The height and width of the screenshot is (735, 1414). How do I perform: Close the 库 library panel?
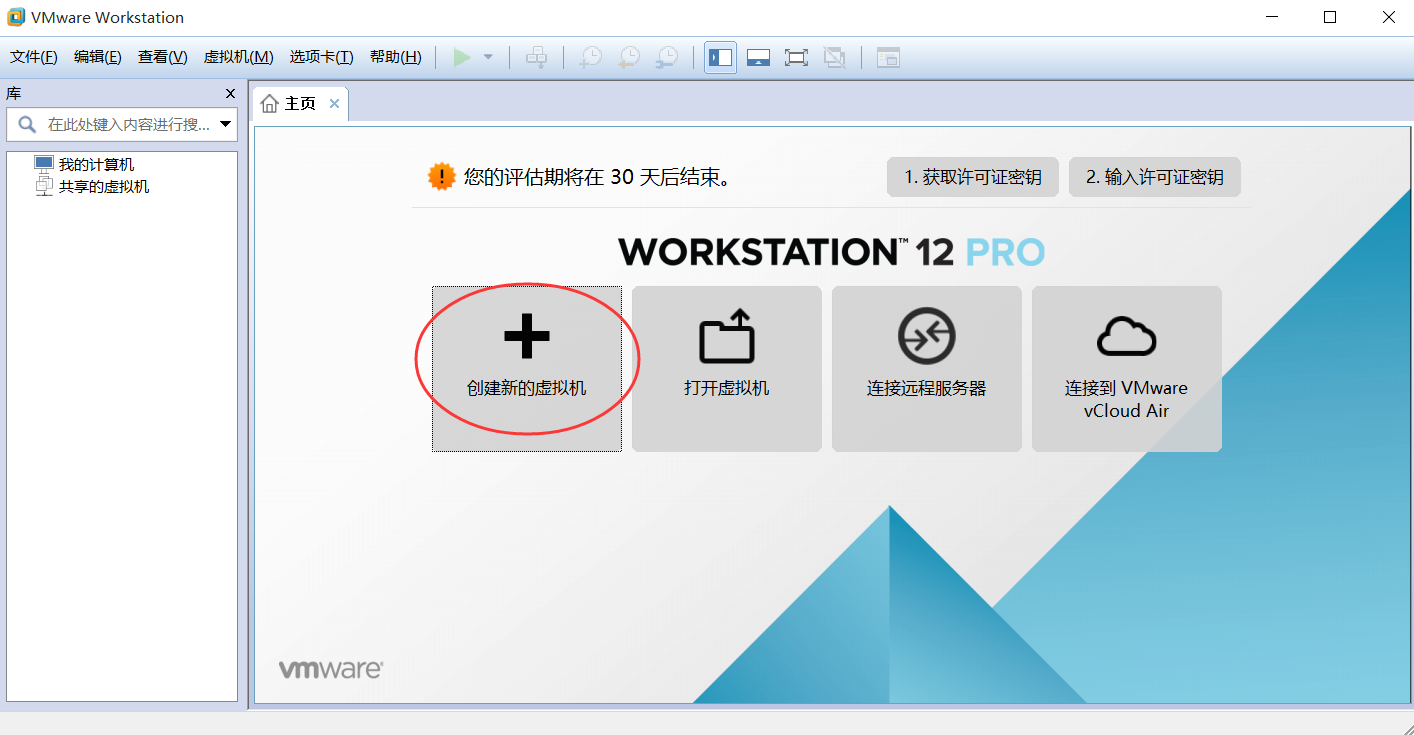231,93
